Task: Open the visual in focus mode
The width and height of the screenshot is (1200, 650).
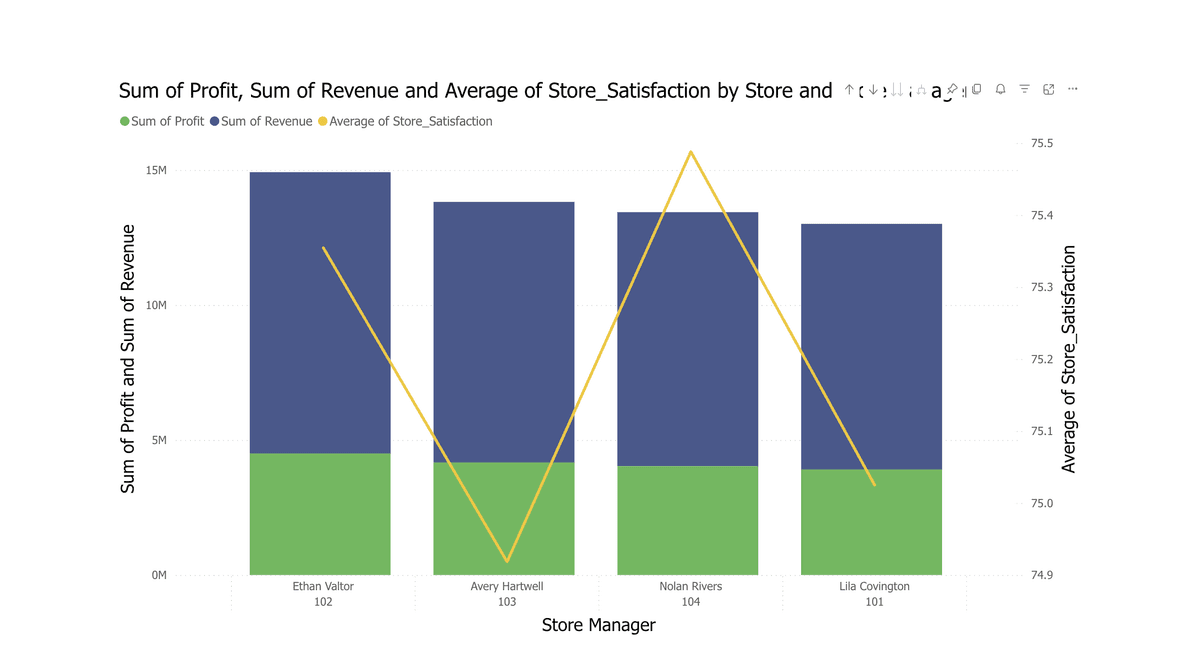Action: pos(1049,89)
